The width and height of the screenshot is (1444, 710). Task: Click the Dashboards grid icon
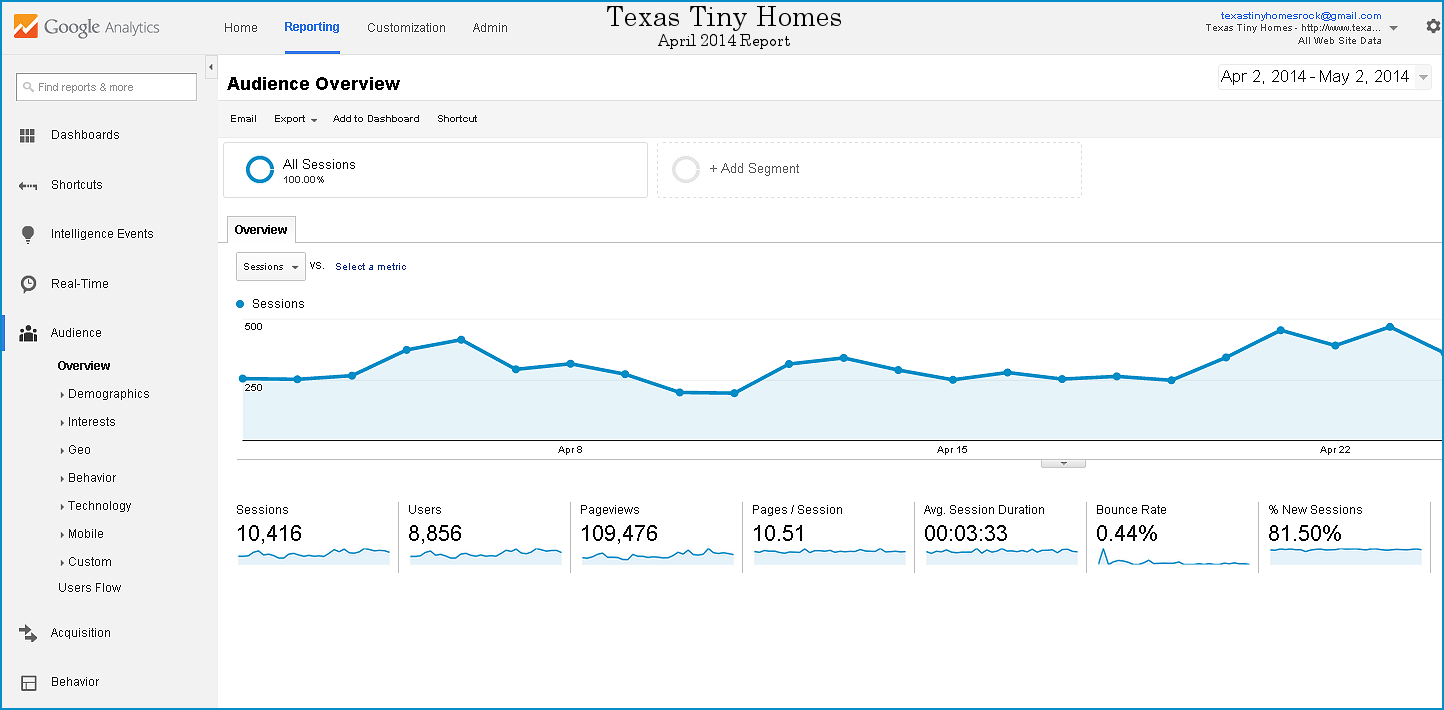click(28, 135)
